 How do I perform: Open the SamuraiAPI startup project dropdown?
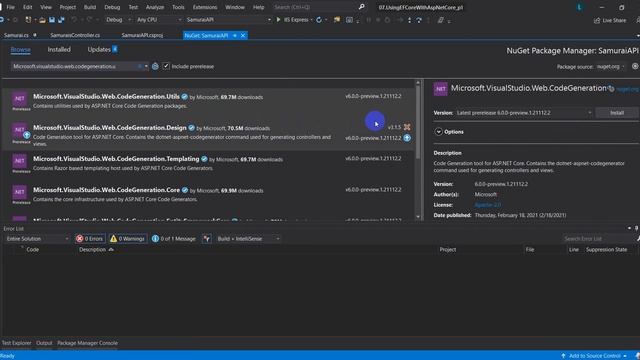(x=229, y=20)
